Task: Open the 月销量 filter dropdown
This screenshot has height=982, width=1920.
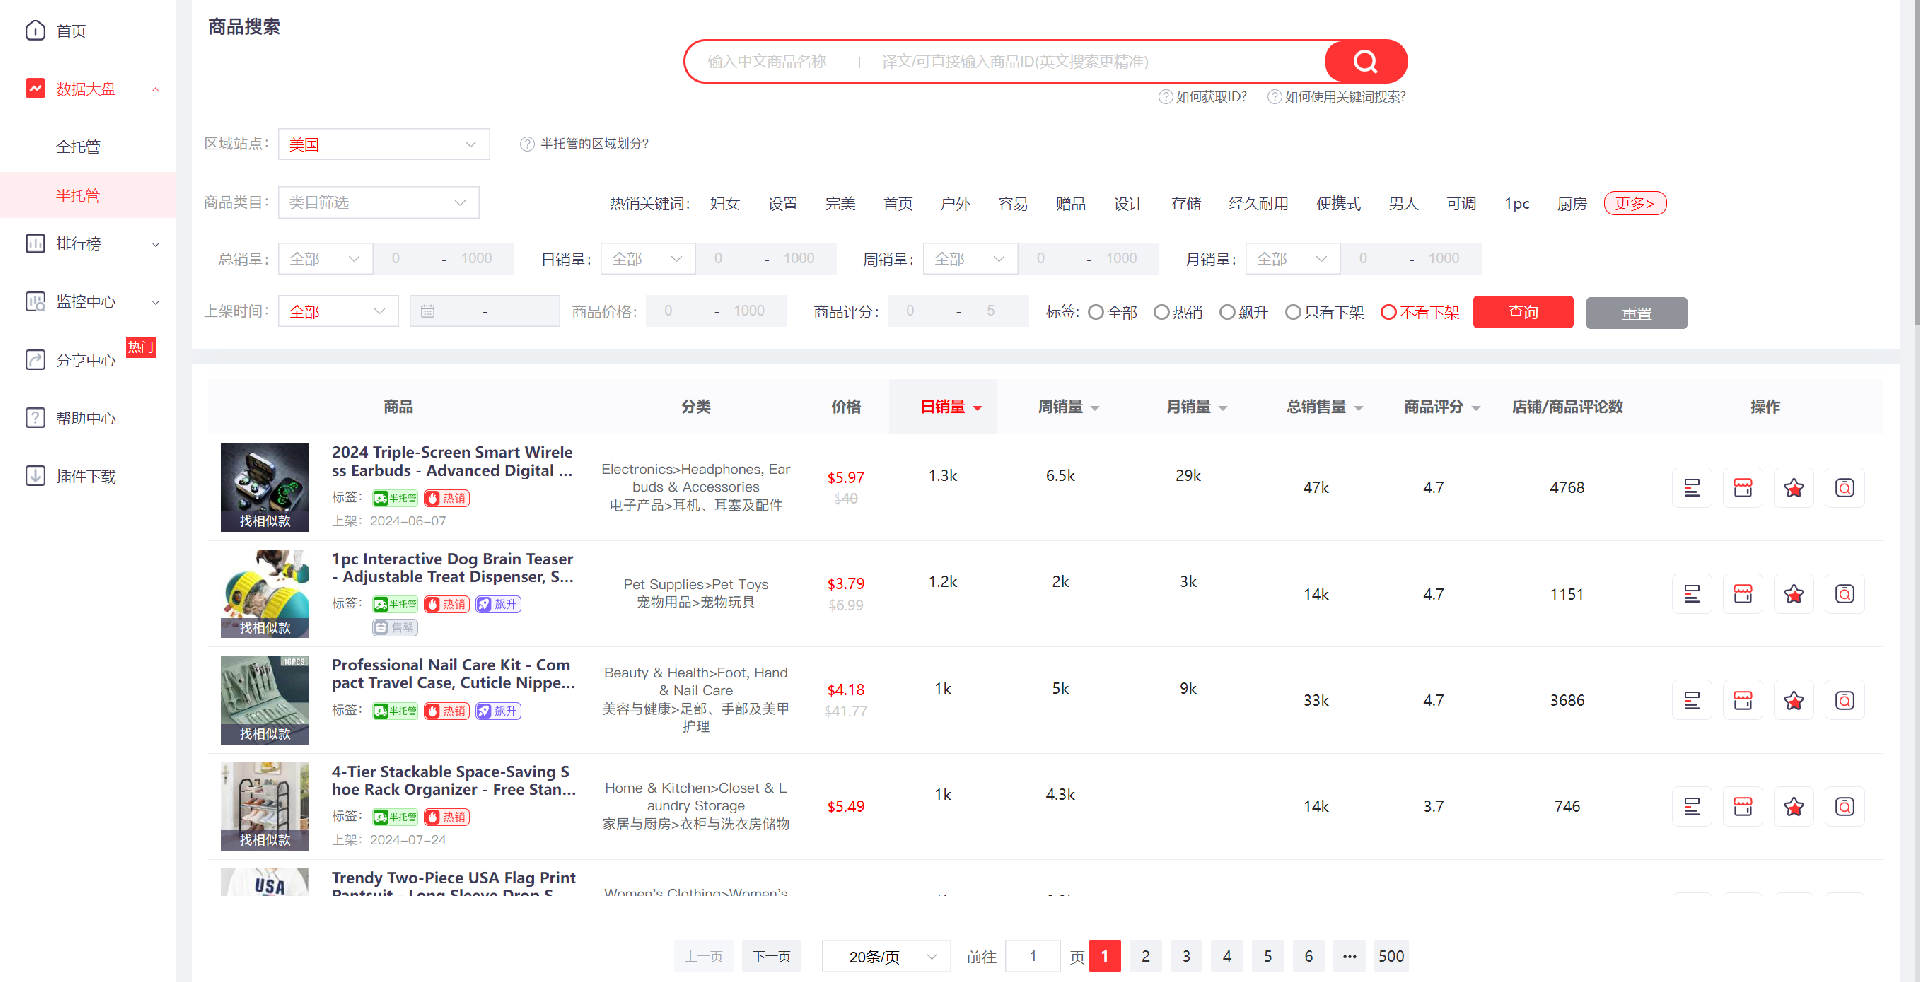Action: (x=1293, y=259)
